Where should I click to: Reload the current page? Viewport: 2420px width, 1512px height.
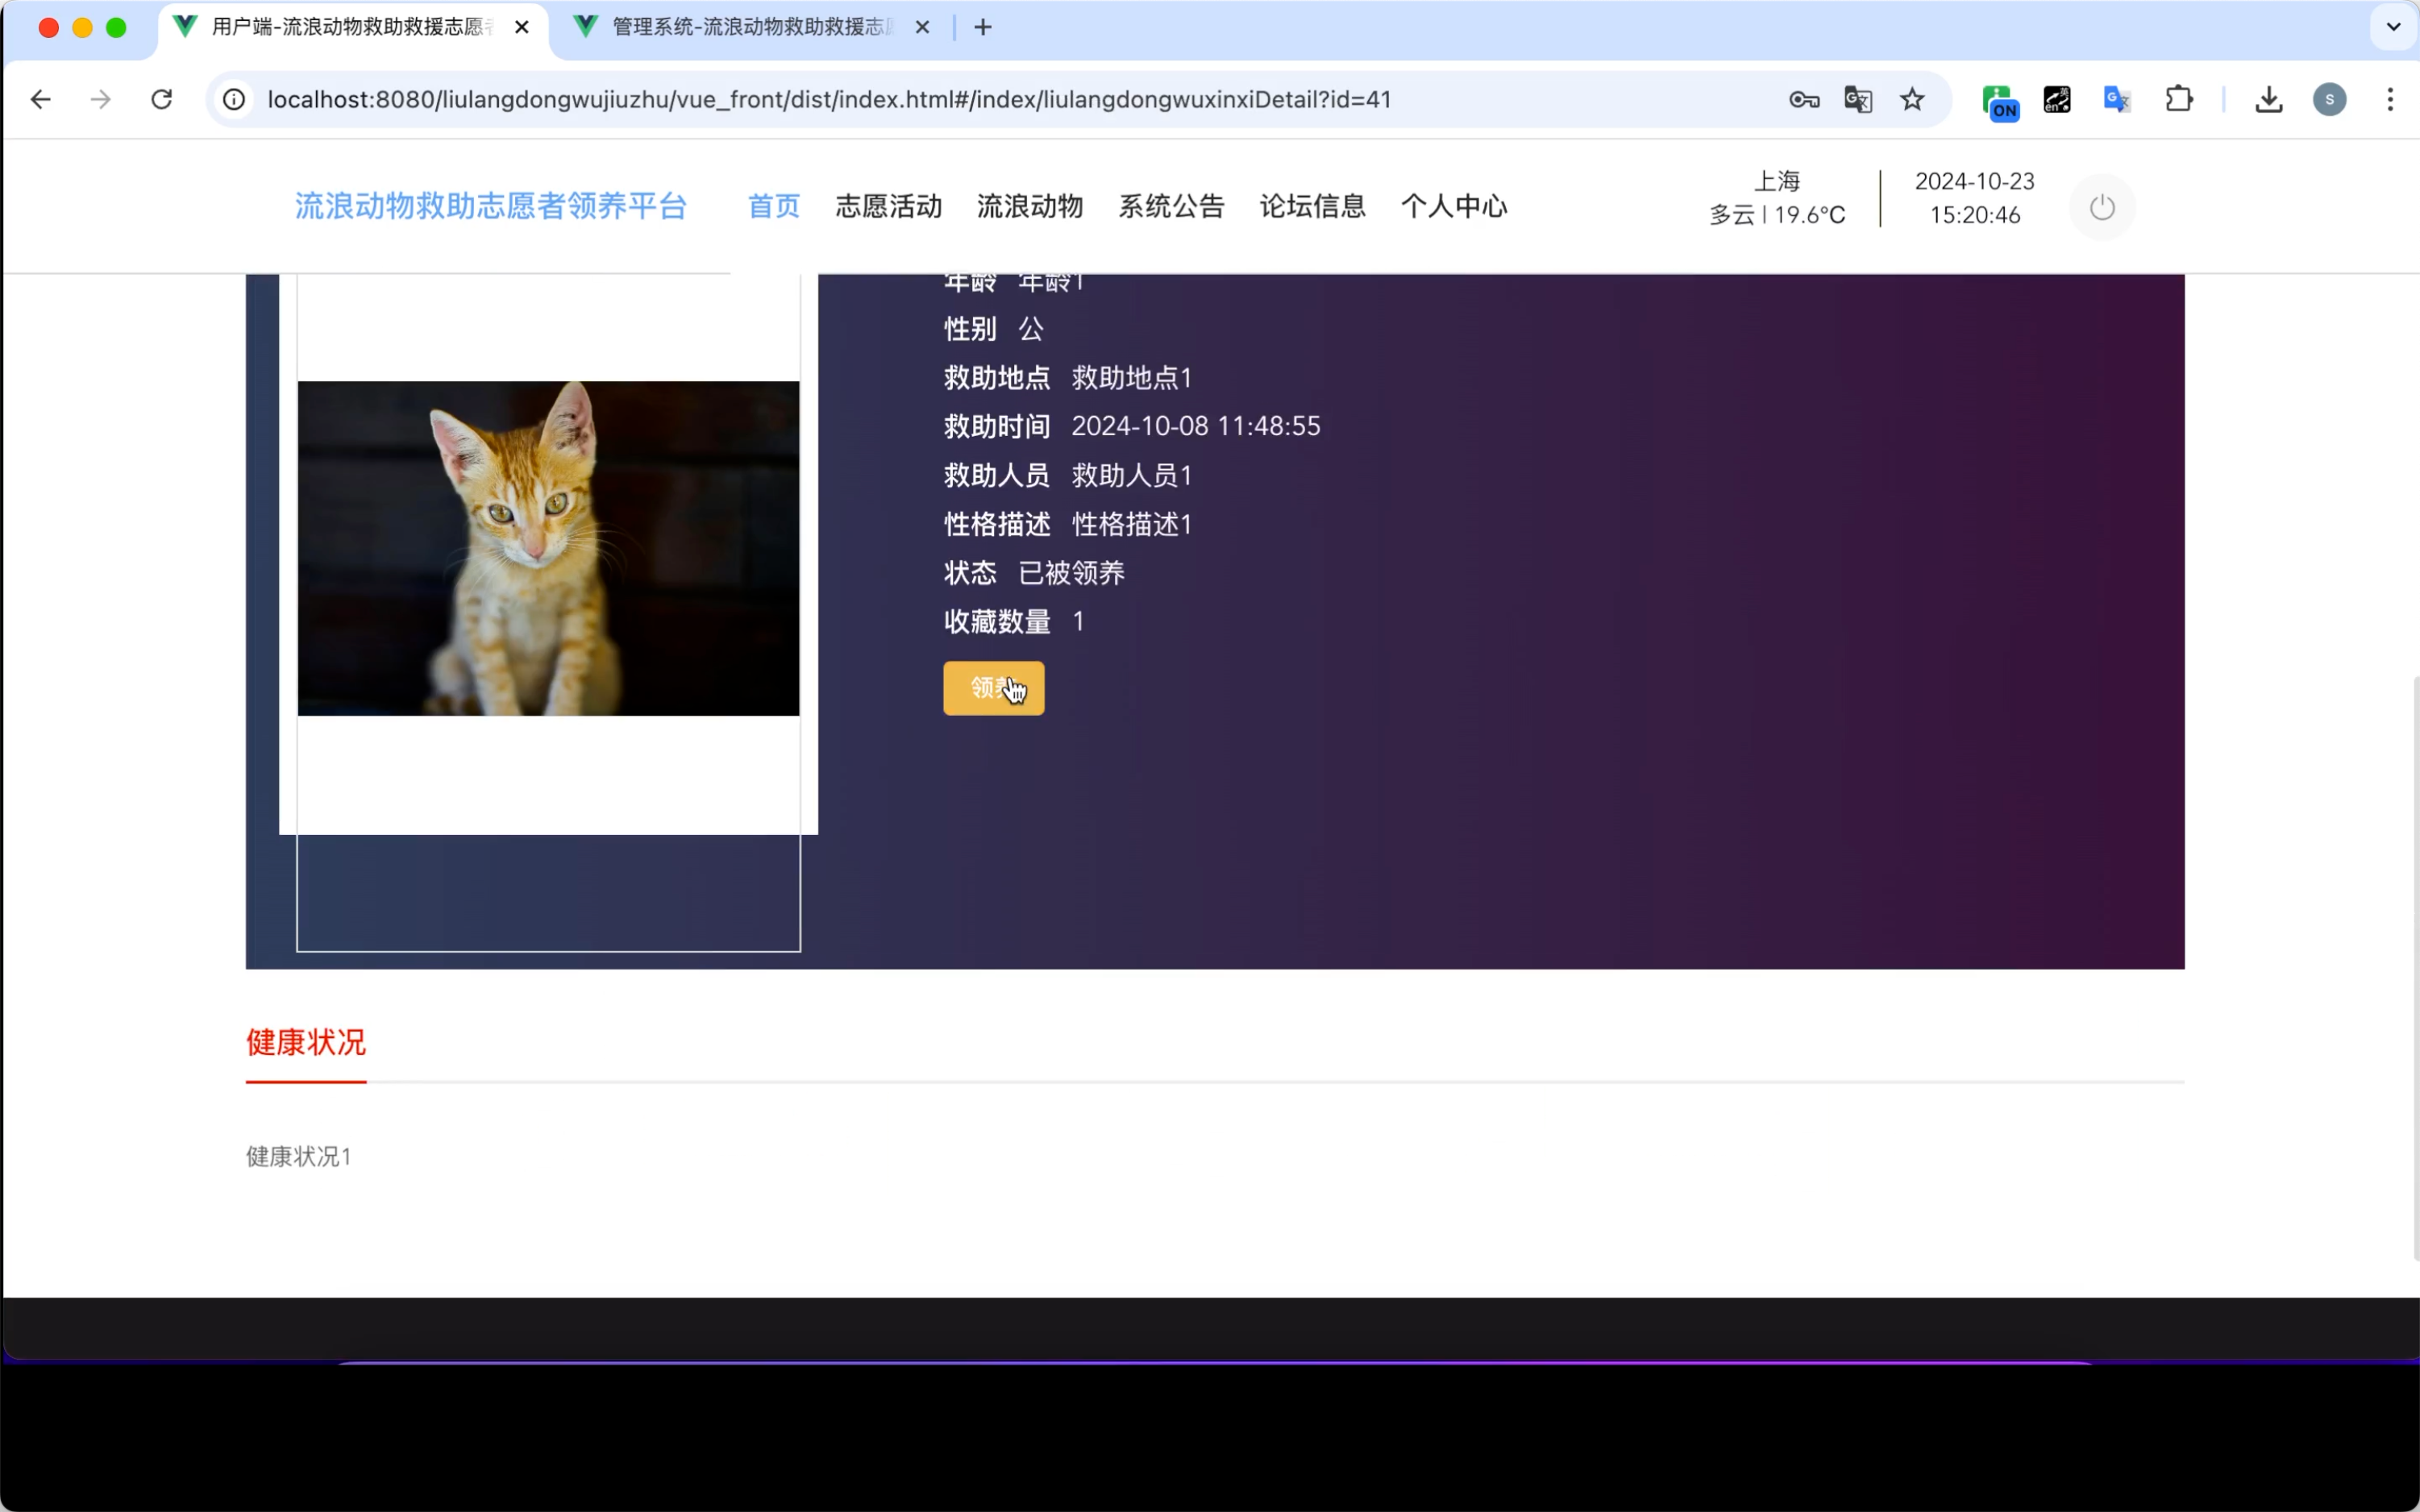[x=161, y=99]
